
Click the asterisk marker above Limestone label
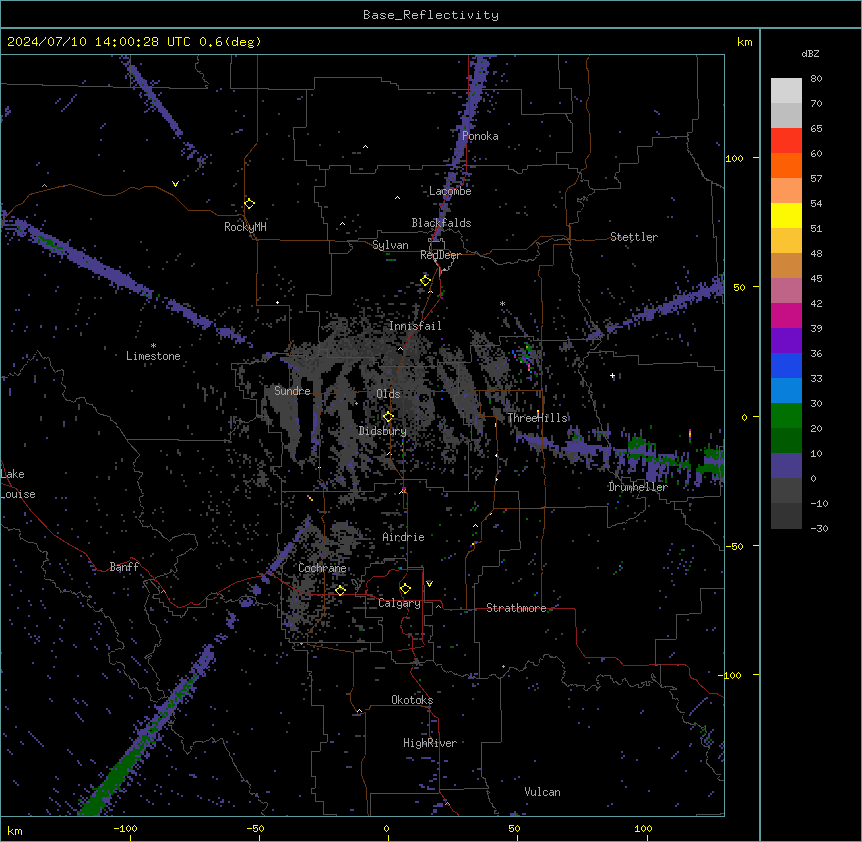point(153,346)
